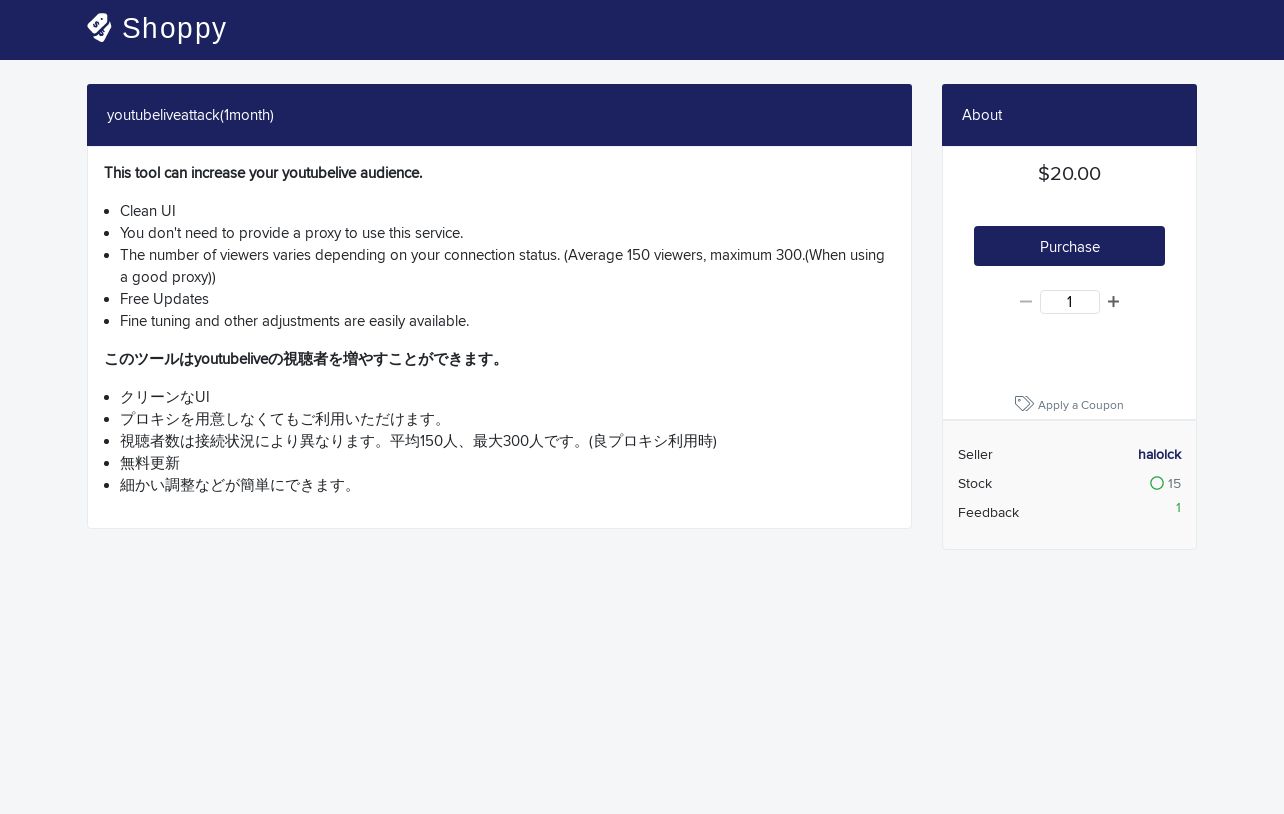Image resolution: width=1284 pixels, height=814 pixels.
Task: Click the '無料更新' bullet
Action: pos(150,463)
